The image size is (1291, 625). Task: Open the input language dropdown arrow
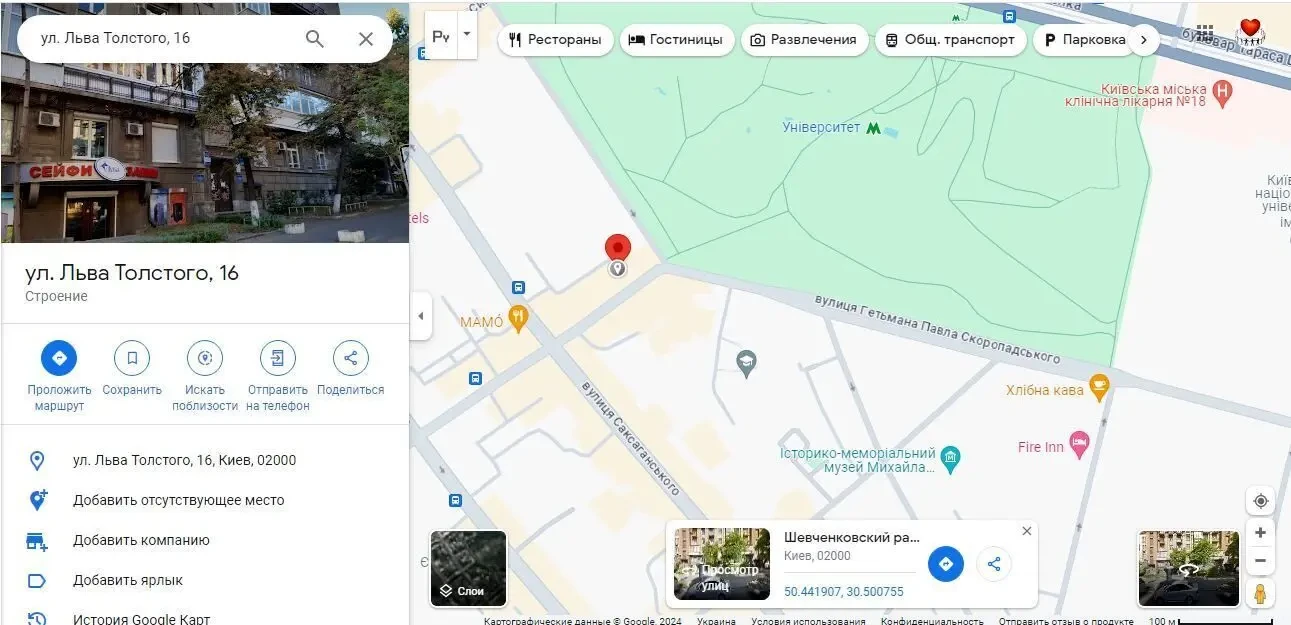click(x=467, y=35)
